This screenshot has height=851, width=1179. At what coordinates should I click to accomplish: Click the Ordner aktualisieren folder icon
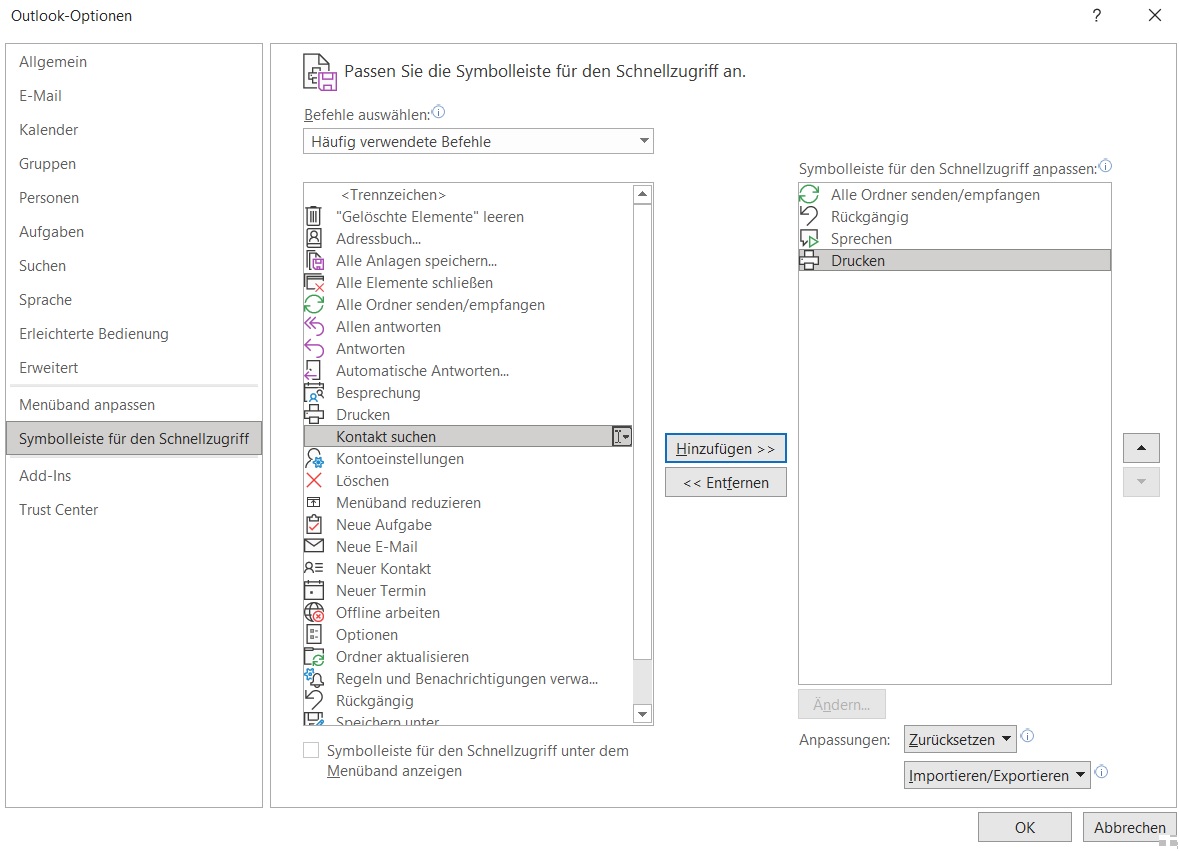[314, 656]
